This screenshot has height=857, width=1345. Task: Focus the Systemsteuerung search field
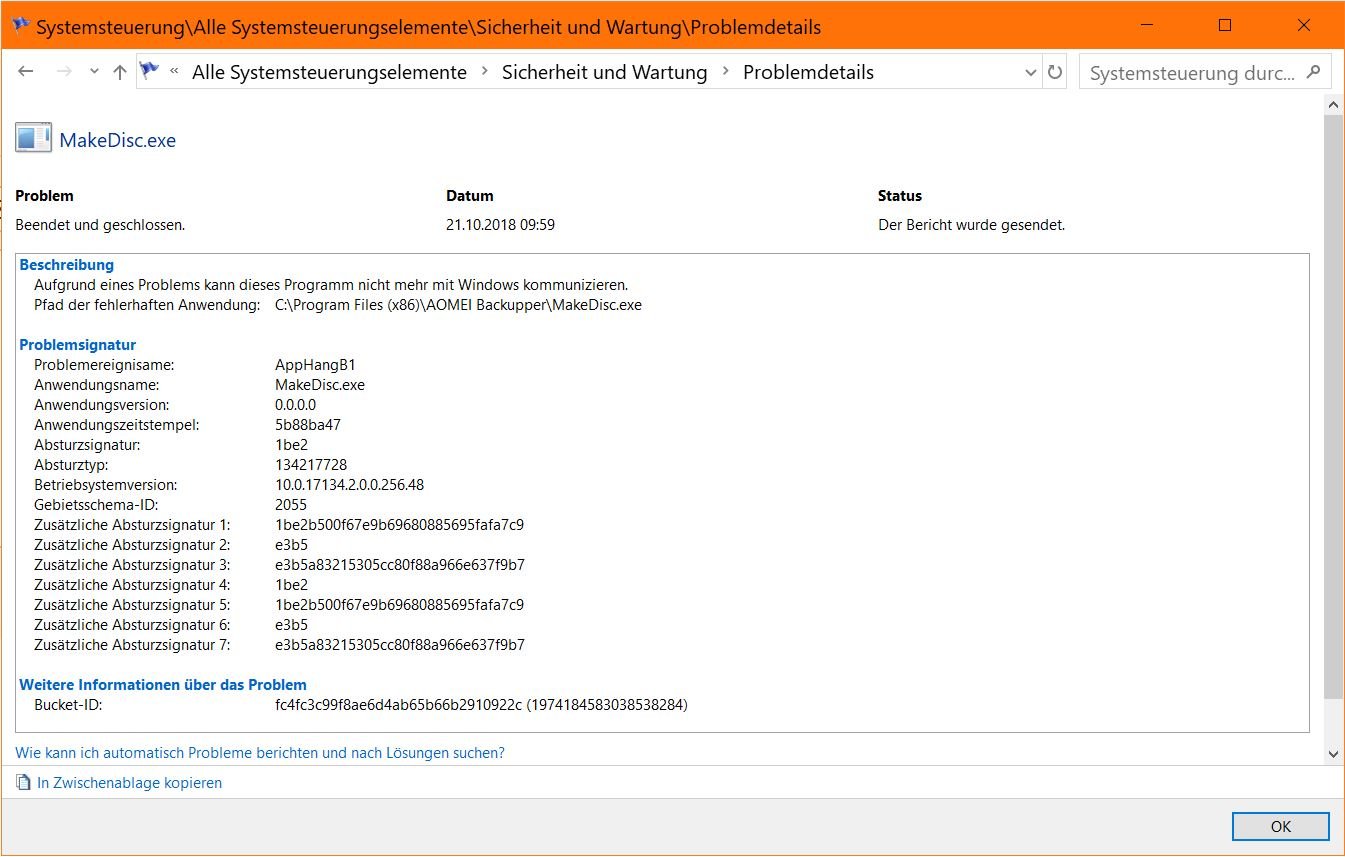[x=1190, y=73]
